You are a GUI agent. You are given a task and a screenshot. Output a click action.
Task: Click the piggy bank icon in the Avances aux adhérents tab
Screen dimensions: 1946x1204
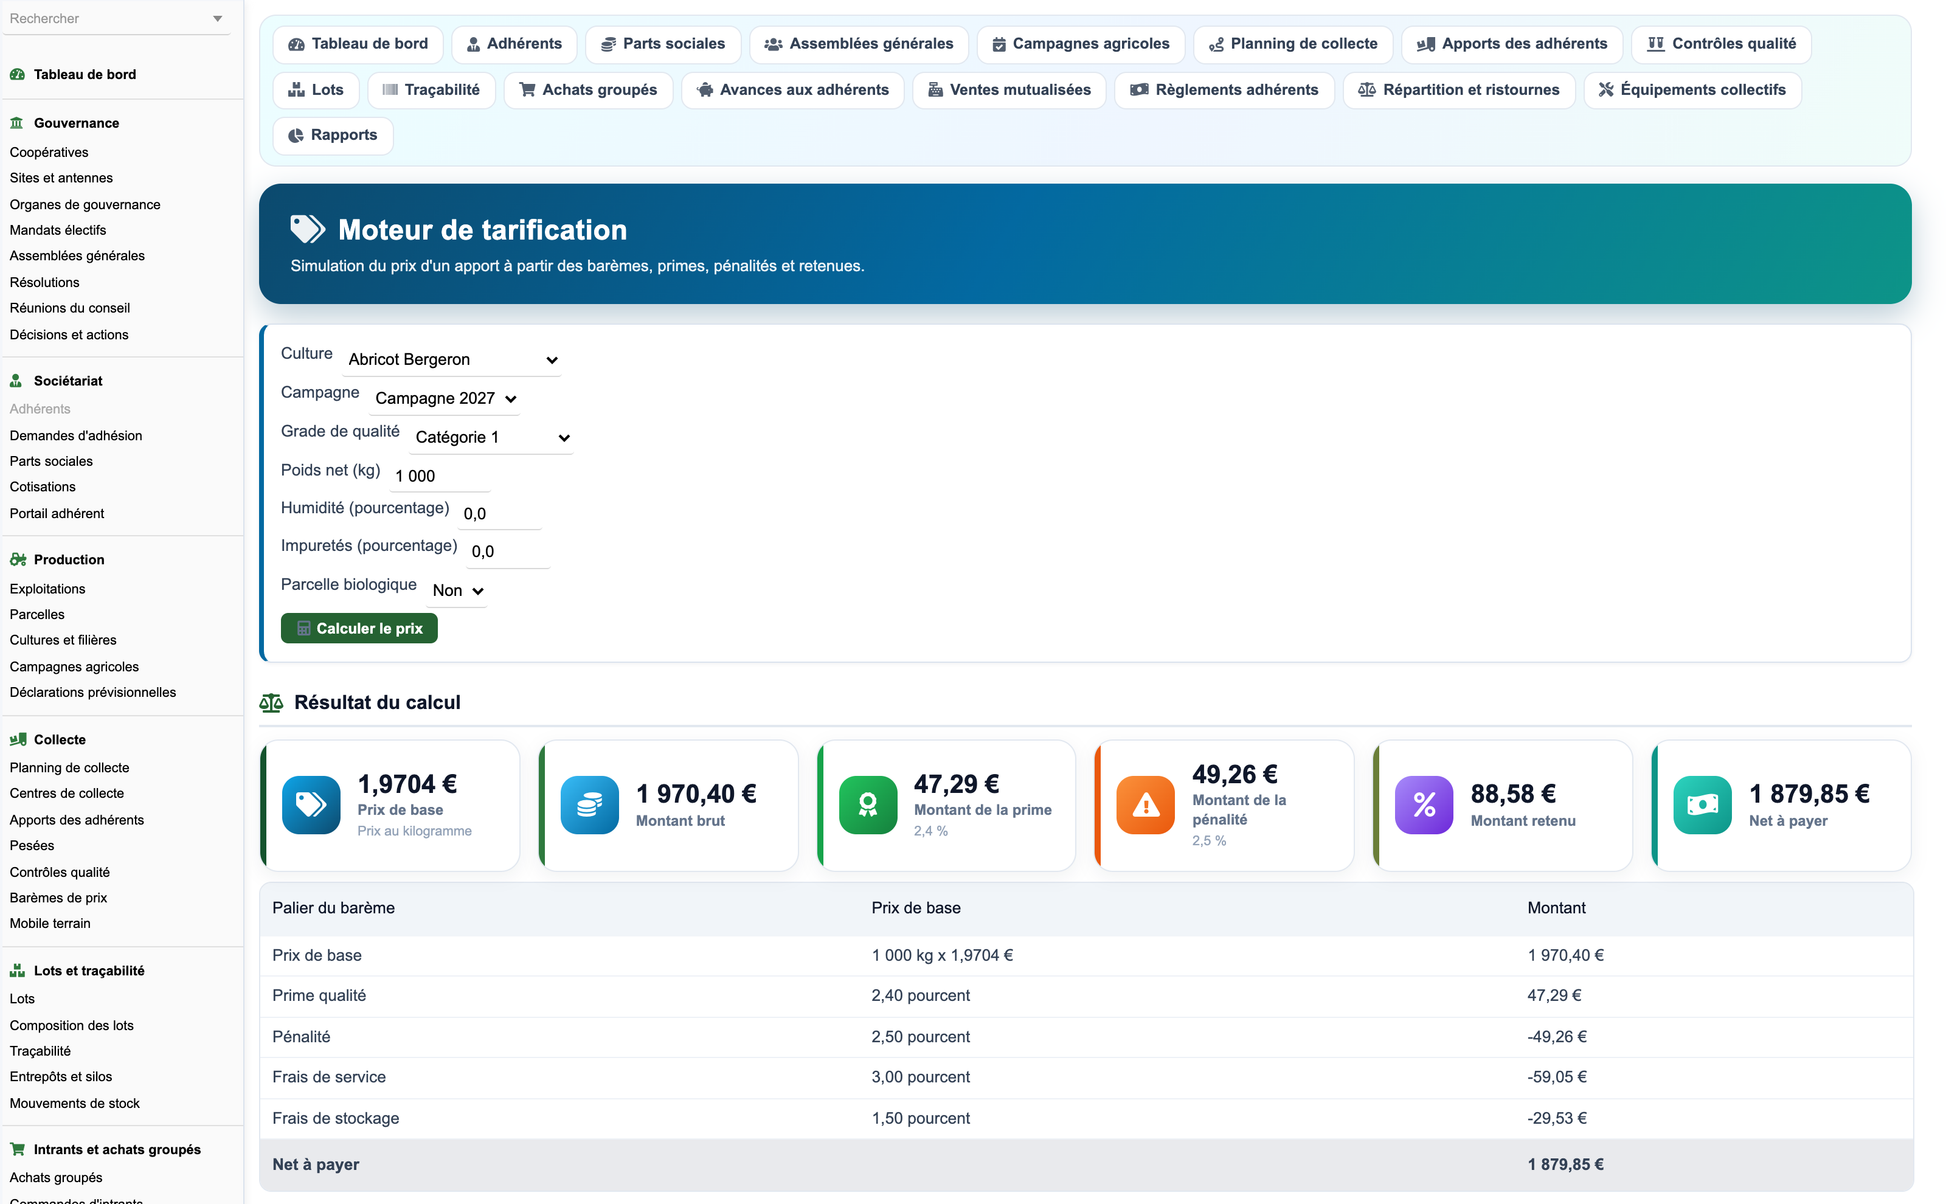click(x=705, y=90)
